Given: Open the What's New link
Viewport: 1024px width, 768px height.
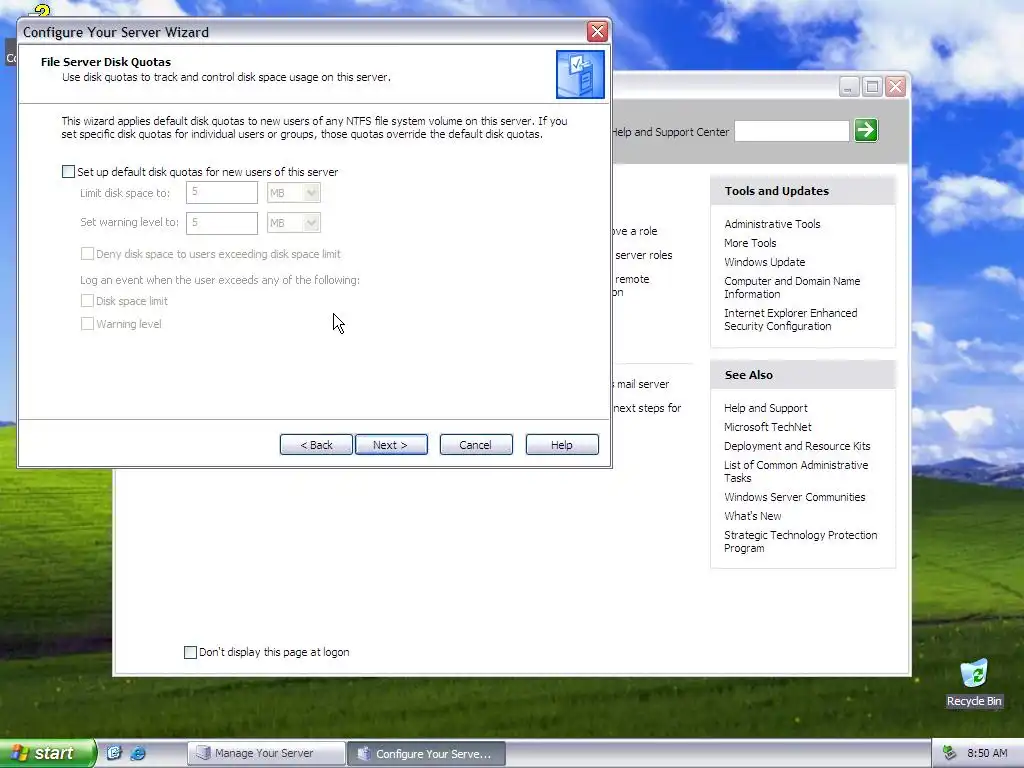Looking at the screenshot, I should click(752, 515).
